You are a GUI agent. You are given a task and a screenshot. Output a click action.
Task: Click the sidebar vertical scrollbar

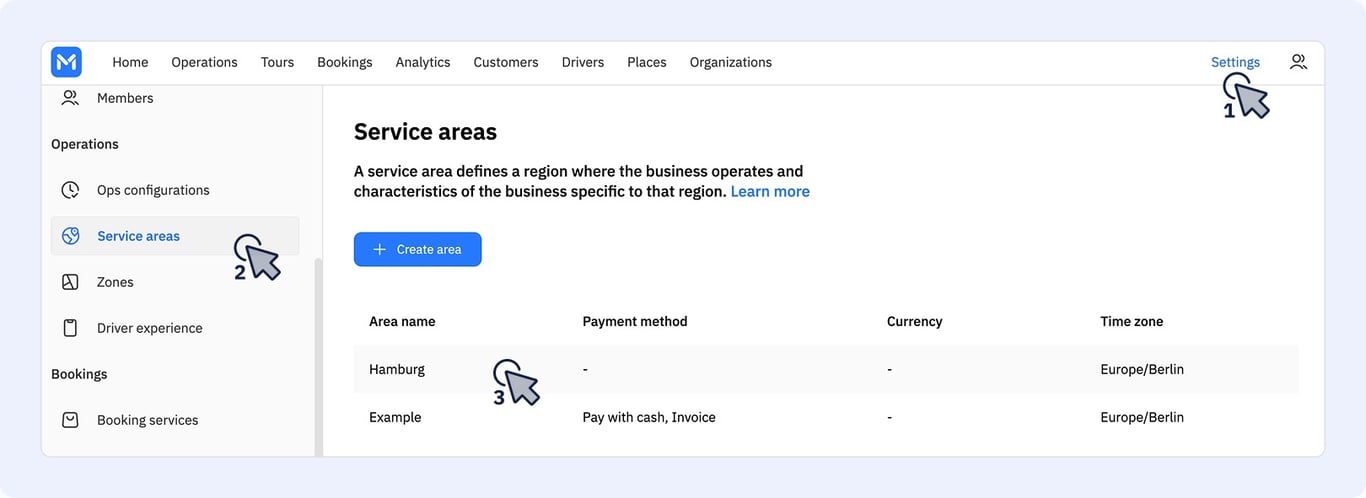(318, 357)
